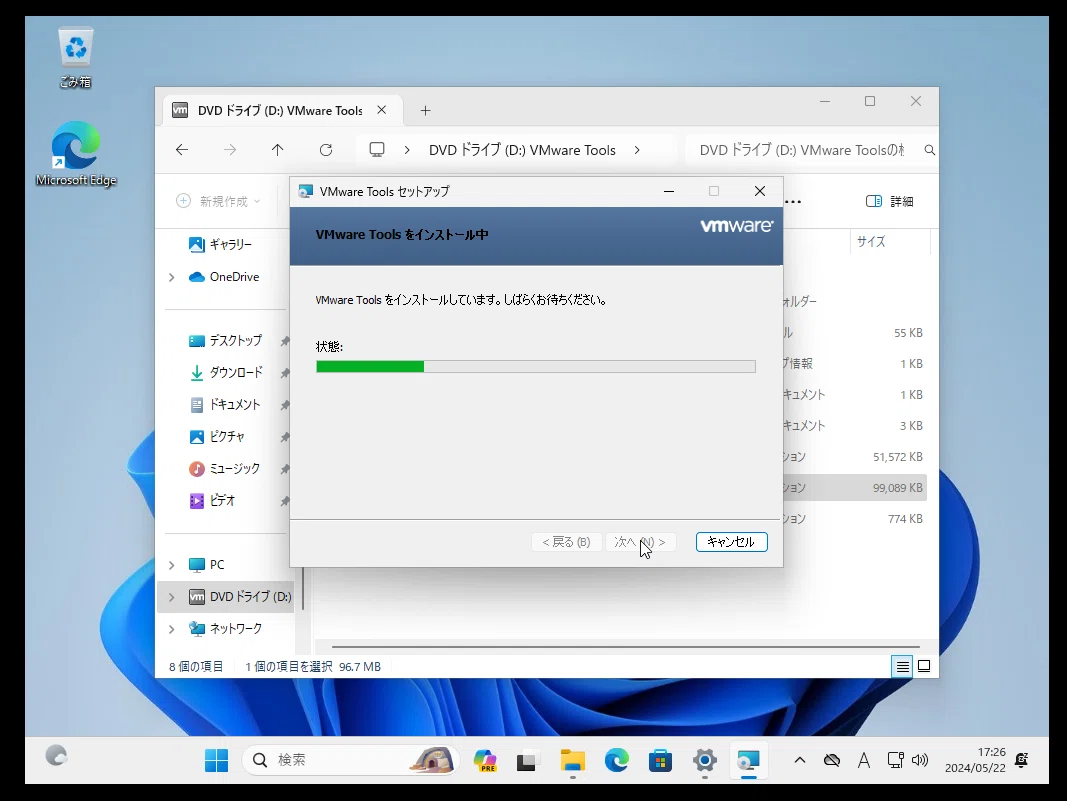Open ミュージック in quick access

pos(224,468)
